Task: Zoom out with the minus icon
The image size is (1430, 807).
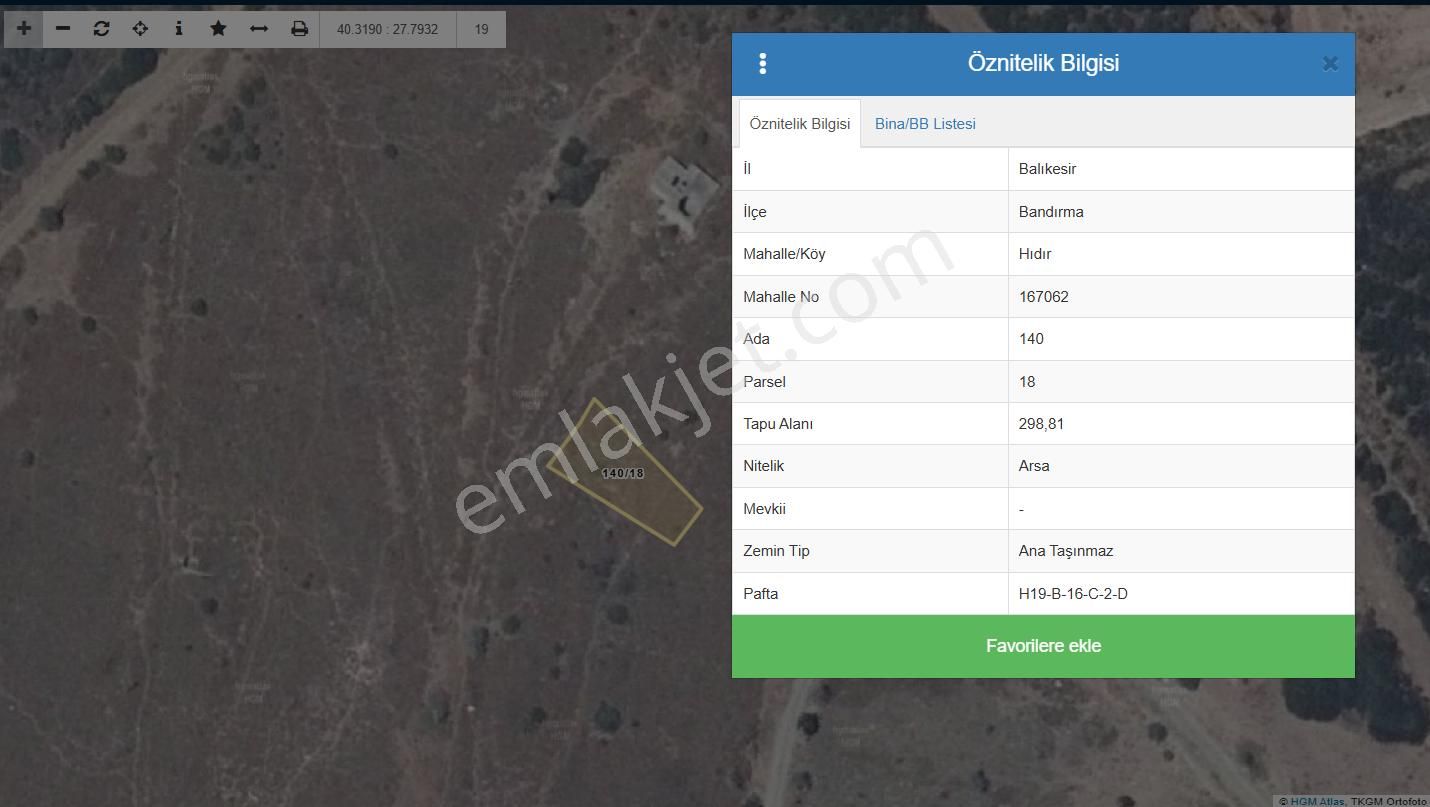Action: [63, 29]
